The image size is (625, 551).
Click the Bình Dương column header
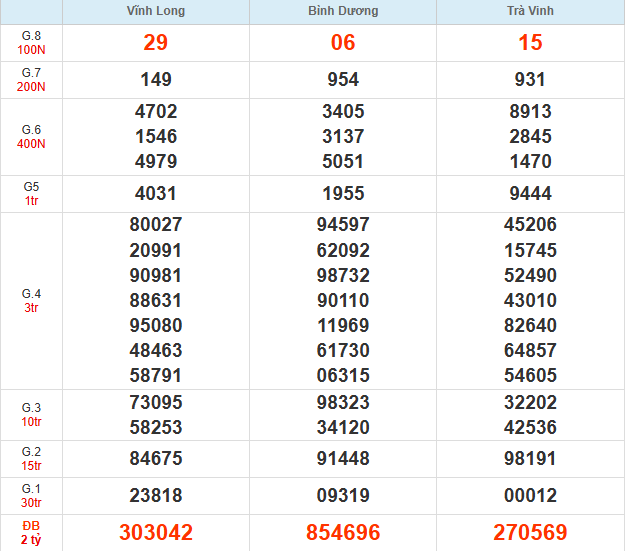[x=343, y=11]
